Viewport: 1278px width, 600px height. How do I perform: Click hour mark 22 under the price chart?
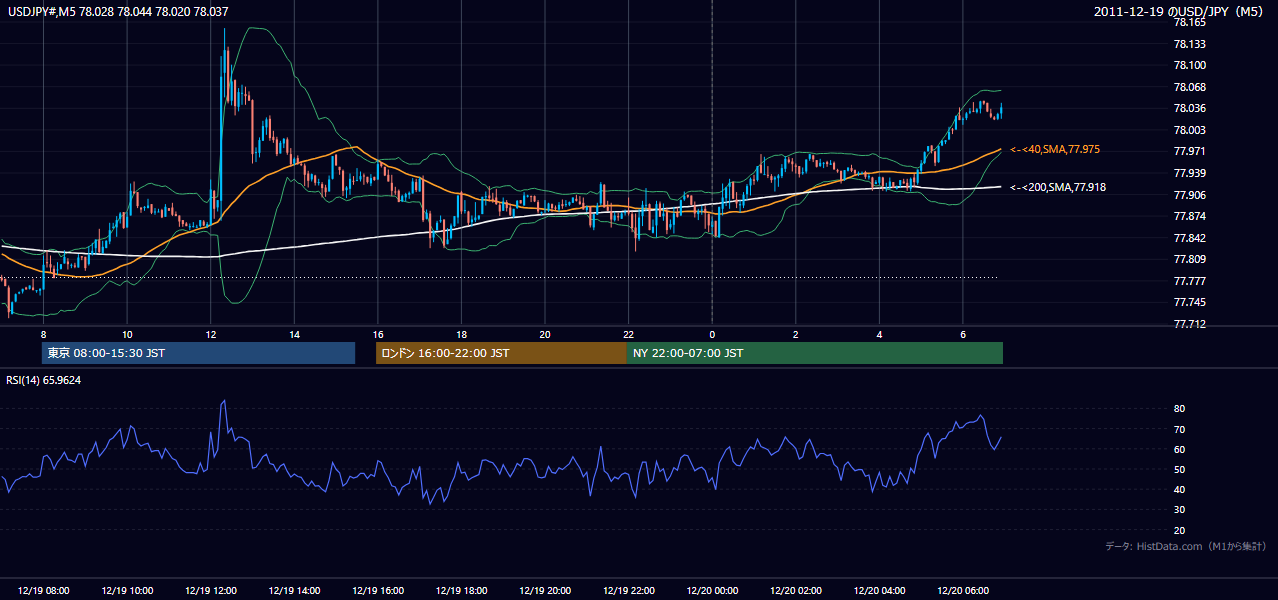[x=628, y=334]
